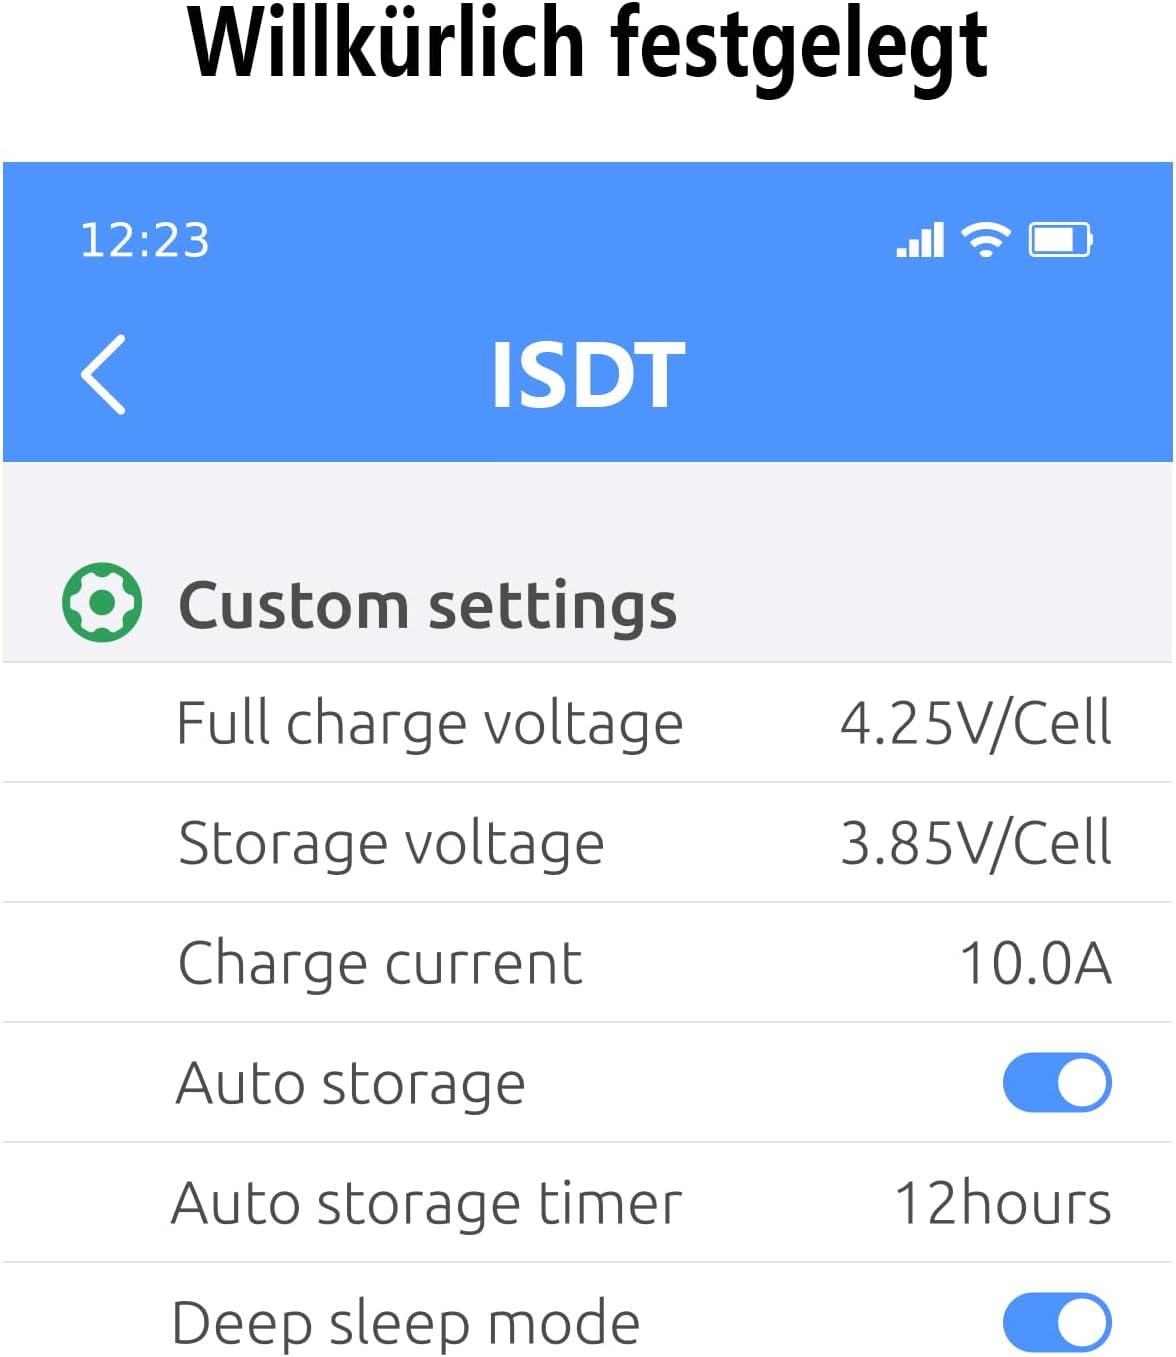This screenshot has height=1357, width=1176.
Task: Tap the cellular signal bars icon
Action: click(x=920, y=240)
